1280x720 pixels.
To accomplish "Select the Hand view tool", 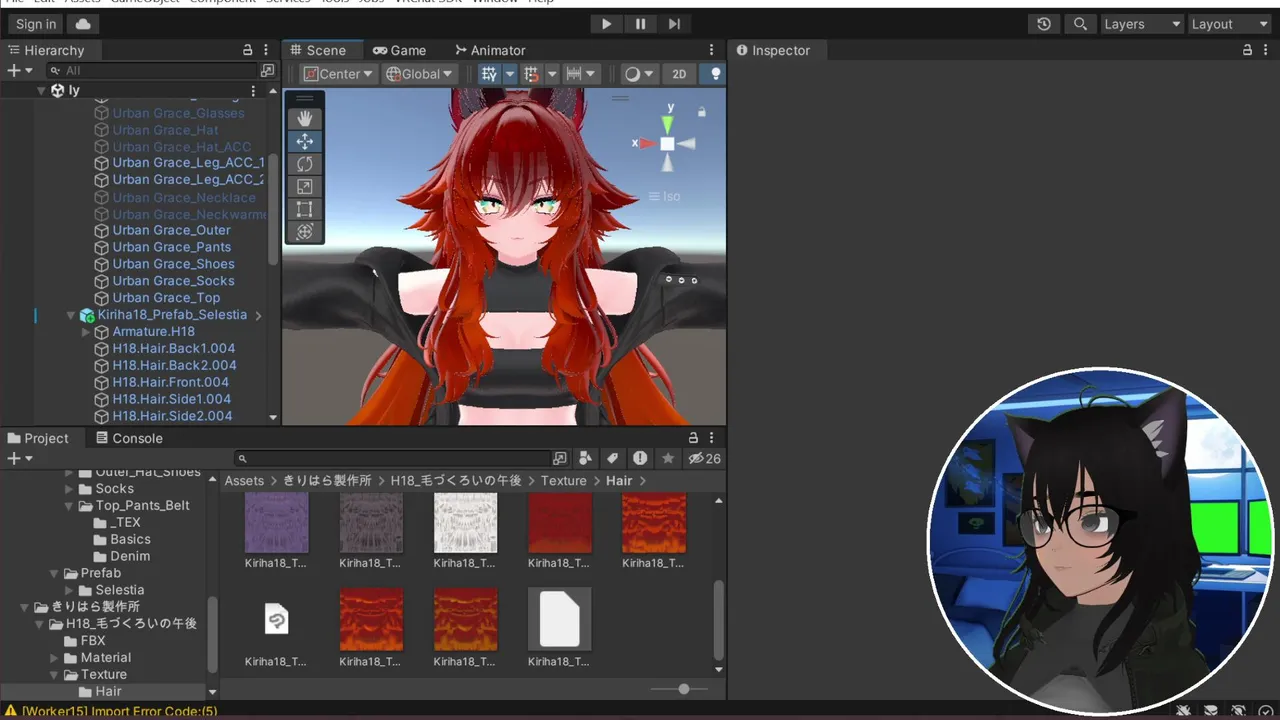I will pos(305,119).
